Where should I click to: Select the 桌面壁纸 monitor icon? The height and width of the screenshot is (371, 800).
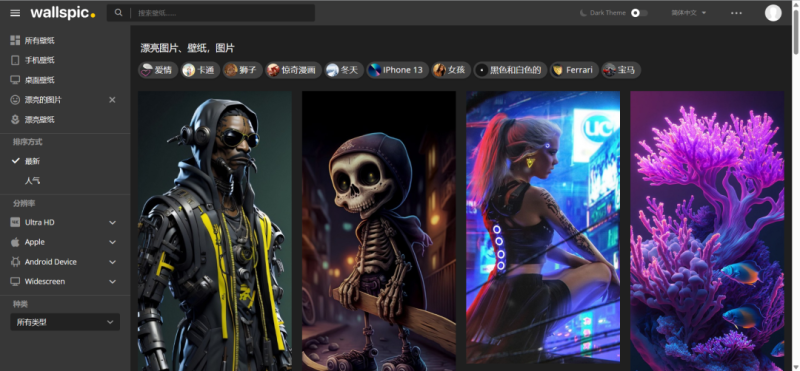pos(15,80)
